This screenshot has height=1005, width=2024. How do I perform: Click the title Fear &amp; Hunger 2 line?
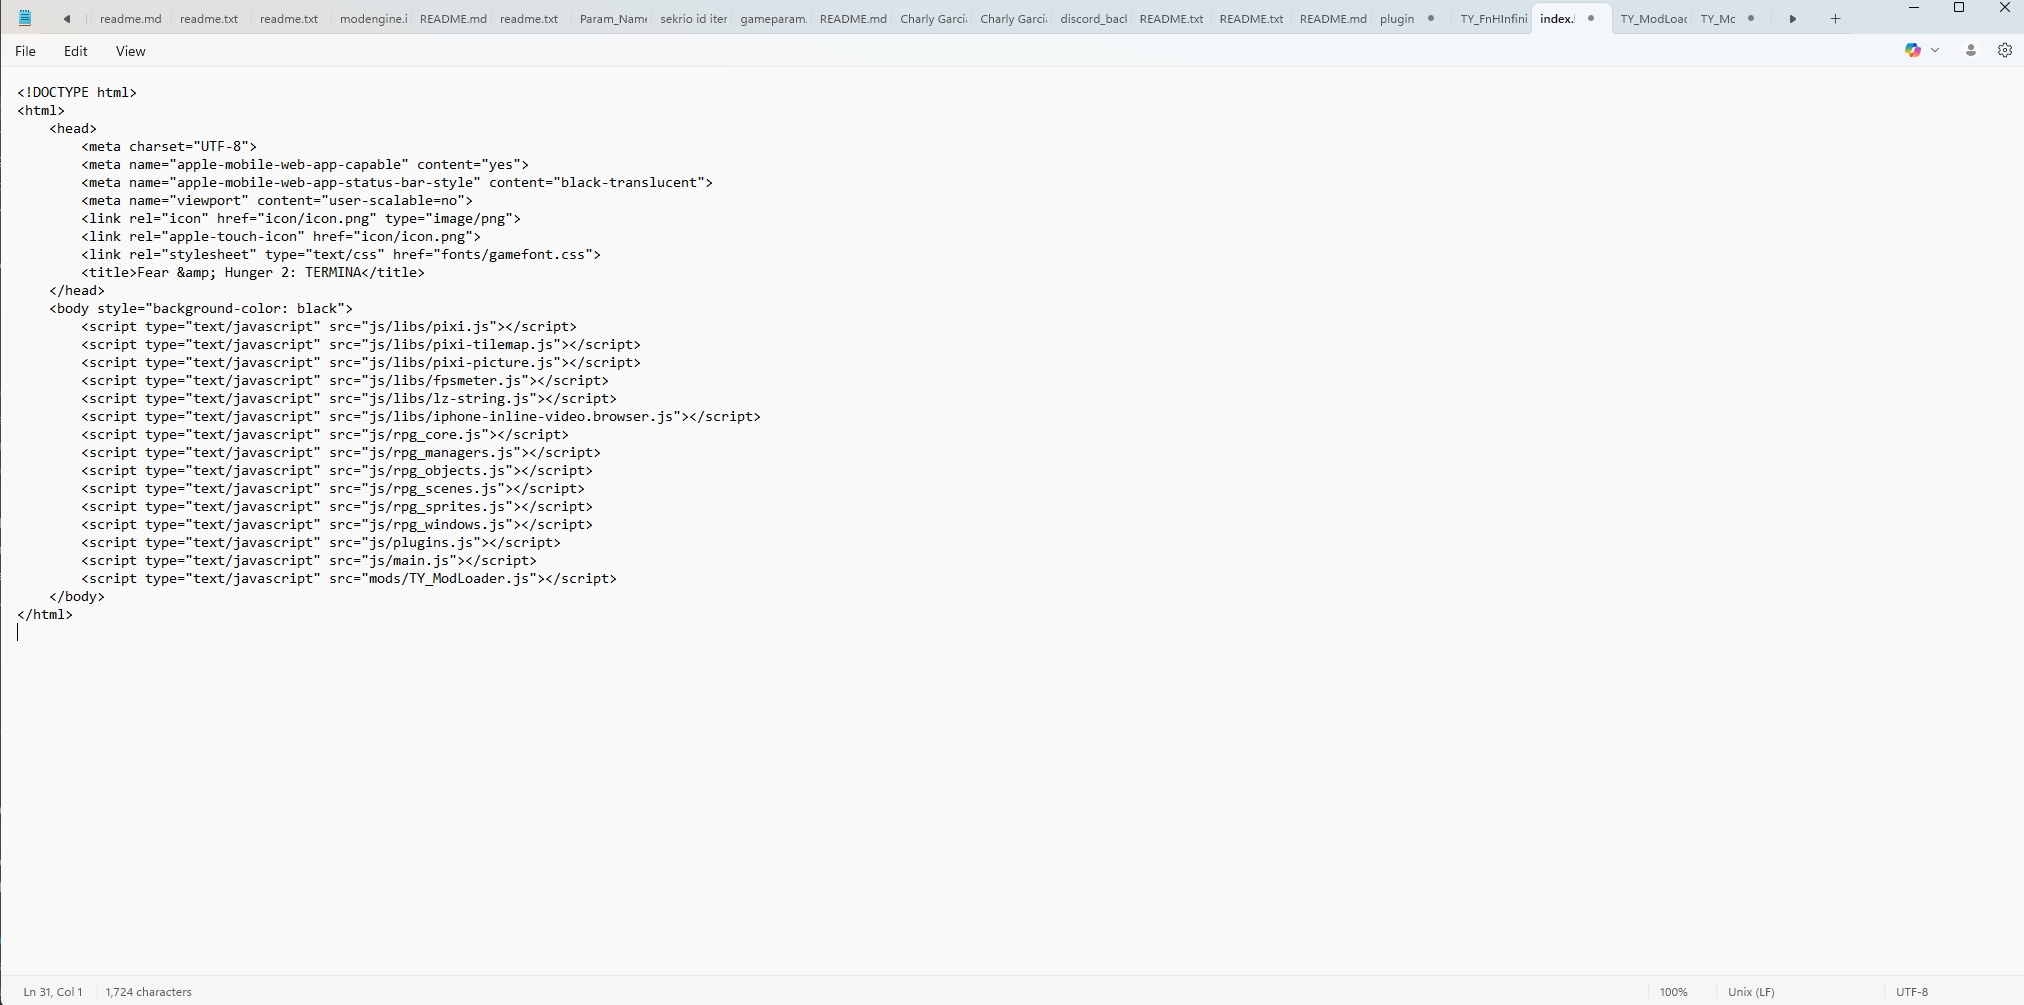coord(253,272)
